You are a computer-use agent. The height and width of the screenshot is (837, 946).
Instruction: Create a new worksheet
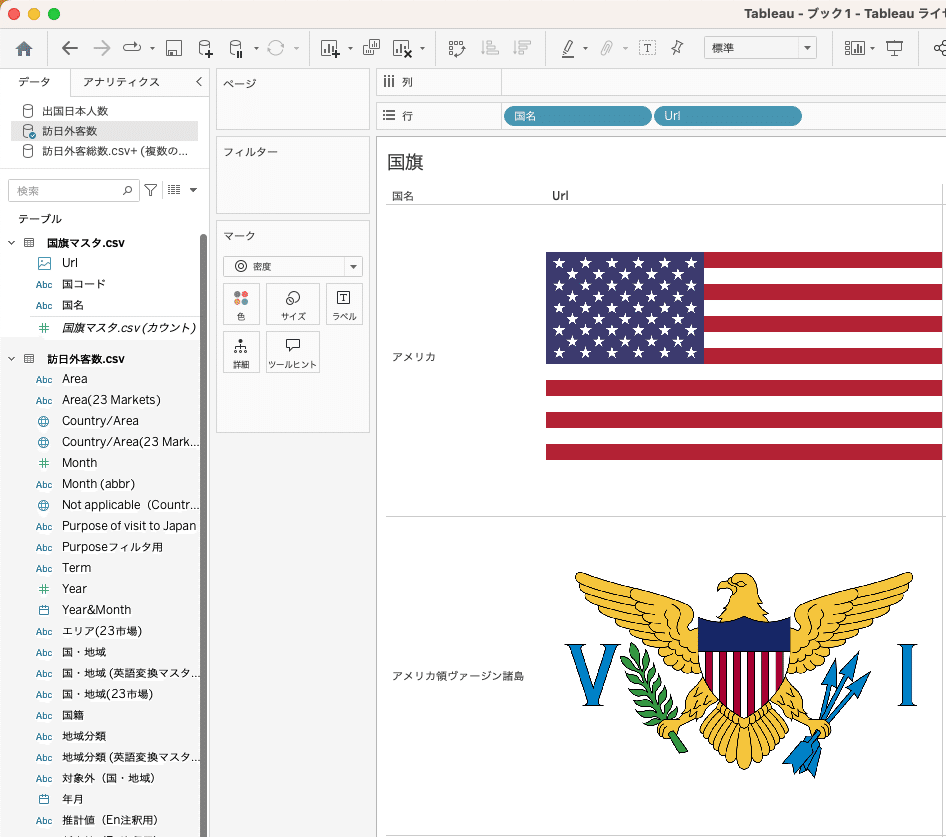(329, 48)
